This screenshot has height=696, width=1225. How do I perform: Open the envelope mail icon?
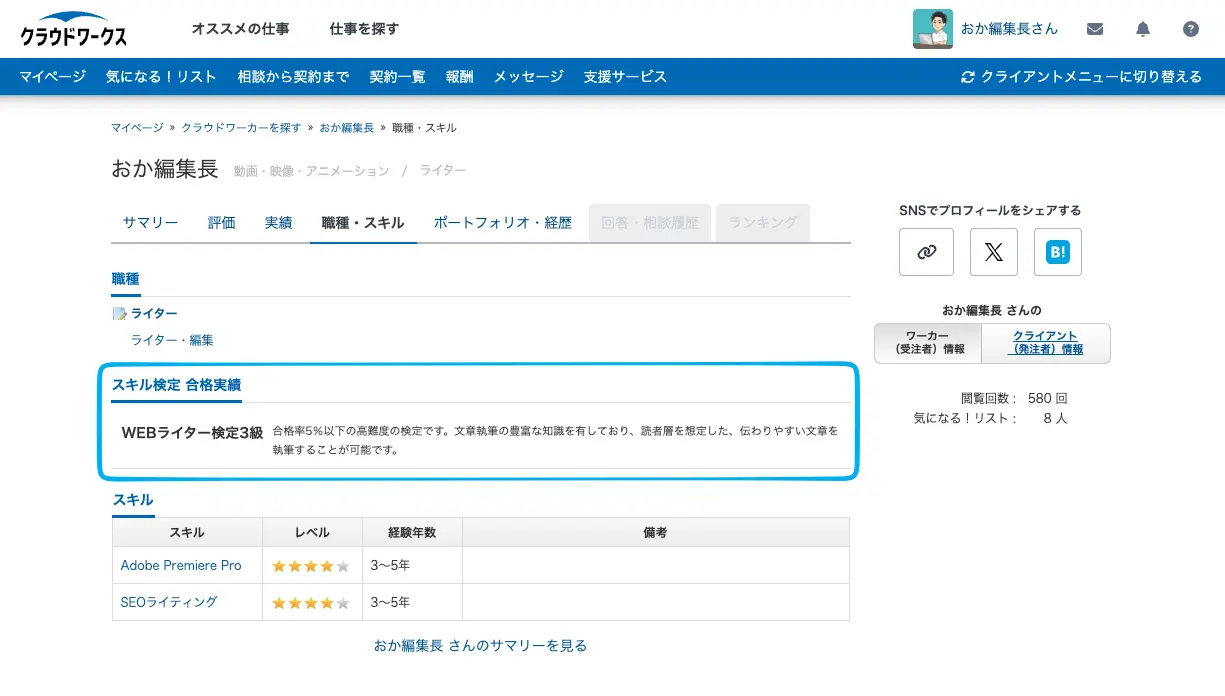pos(1095,29)
